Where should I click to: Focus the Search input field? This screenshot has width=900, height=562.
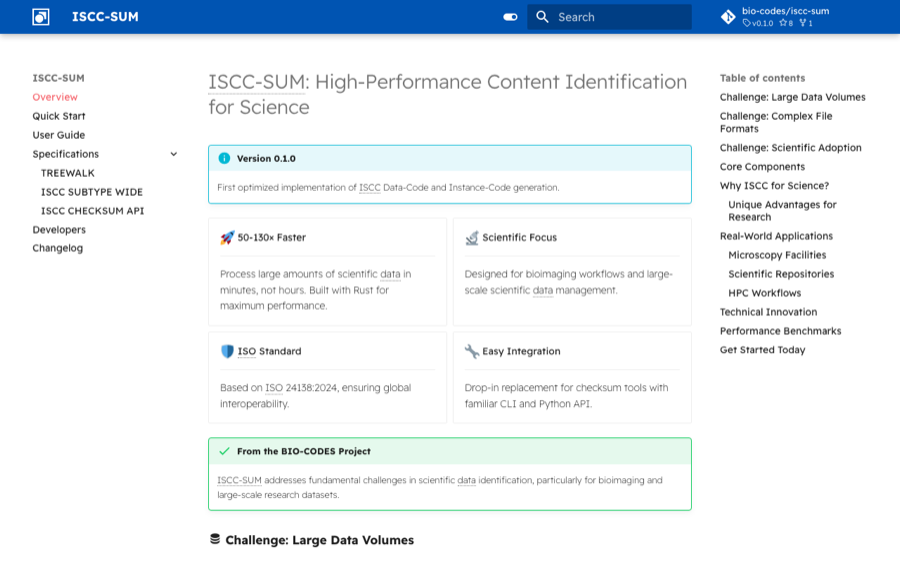pyautogui.click(x=609, y=17)
